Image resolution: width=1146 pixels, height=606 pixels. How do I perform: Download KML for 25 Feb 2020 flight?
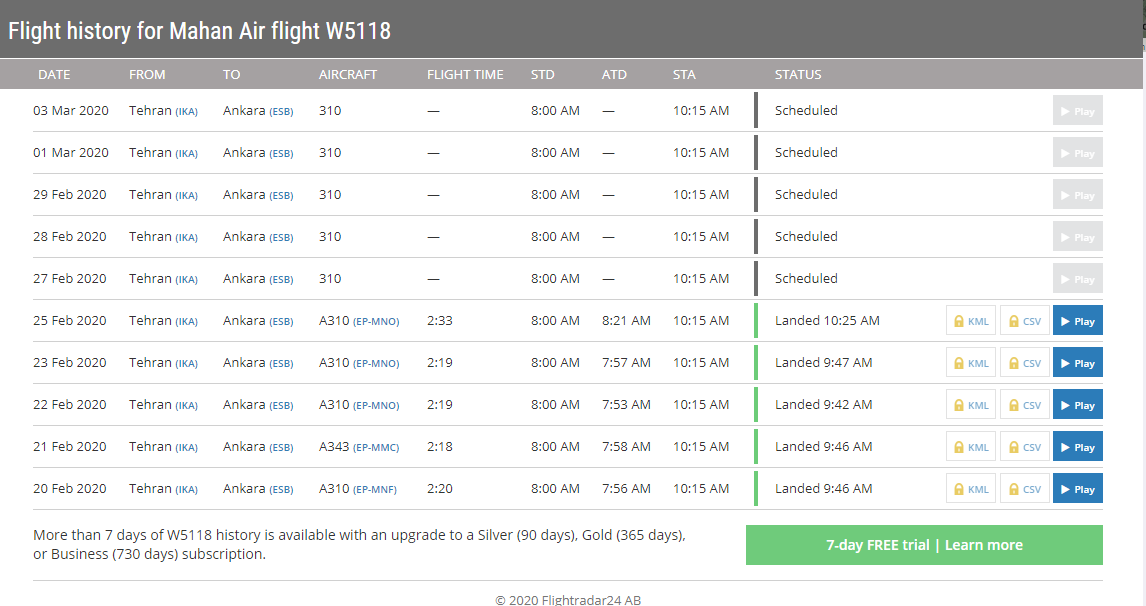(x=971, y=321)
